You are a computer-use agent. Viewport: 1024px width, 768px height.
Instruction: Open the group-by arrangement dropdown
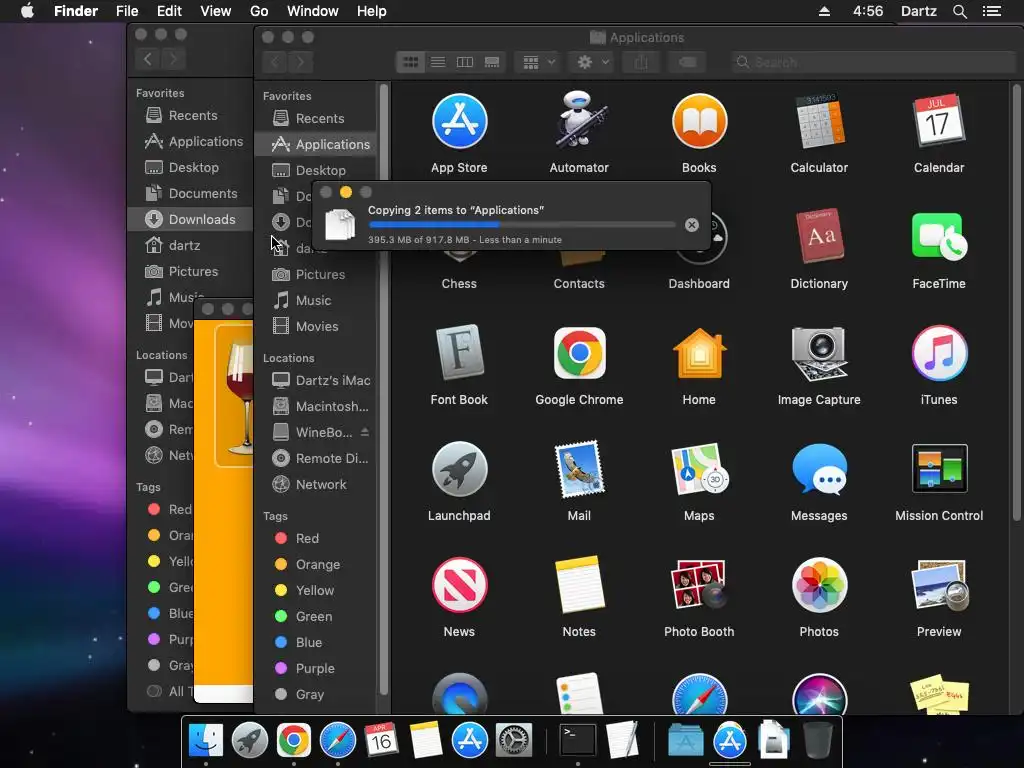click(x=538, y=62)
